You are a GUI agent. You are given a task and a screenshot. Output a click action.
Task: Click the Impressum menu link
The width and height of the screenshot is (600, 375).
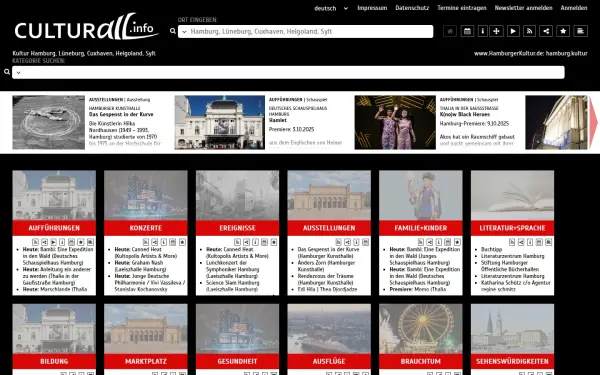pos(372,8)
